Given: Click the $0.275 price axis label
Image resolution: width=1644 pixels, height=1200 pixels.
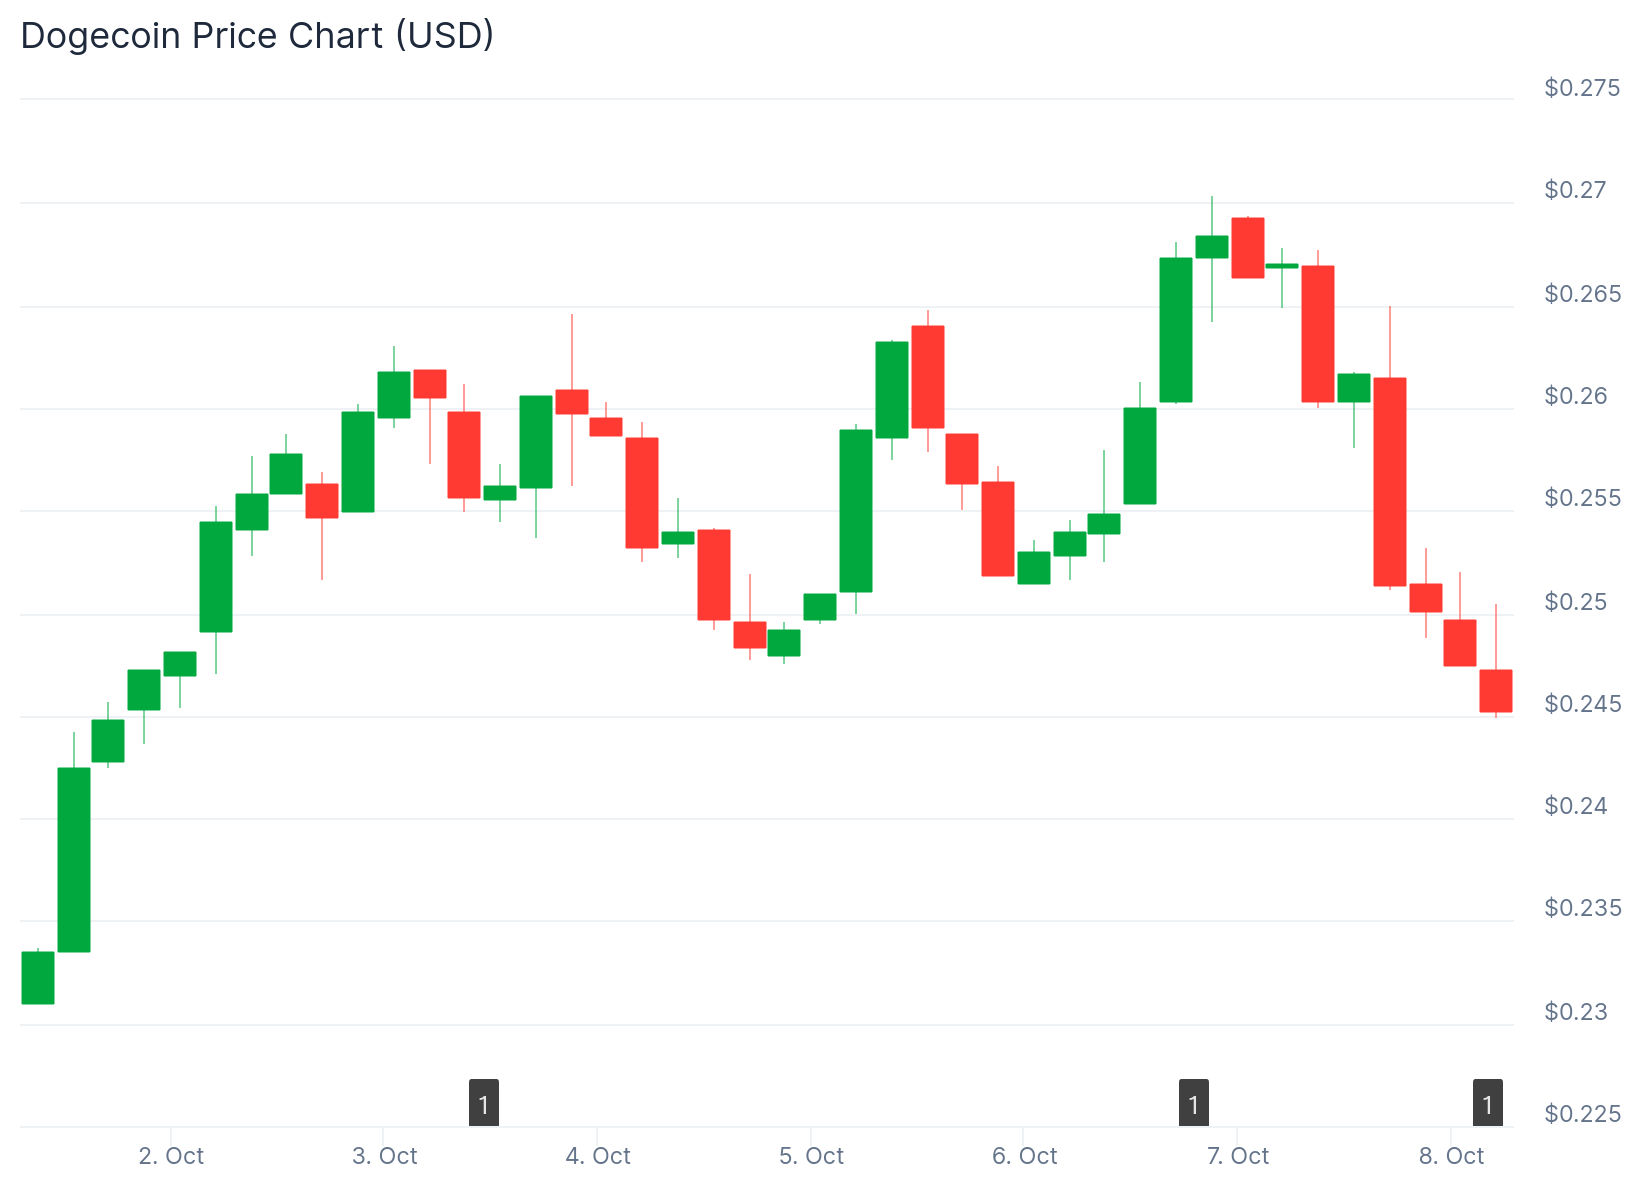Looking at the screenshot, I should pos(1581,88).
